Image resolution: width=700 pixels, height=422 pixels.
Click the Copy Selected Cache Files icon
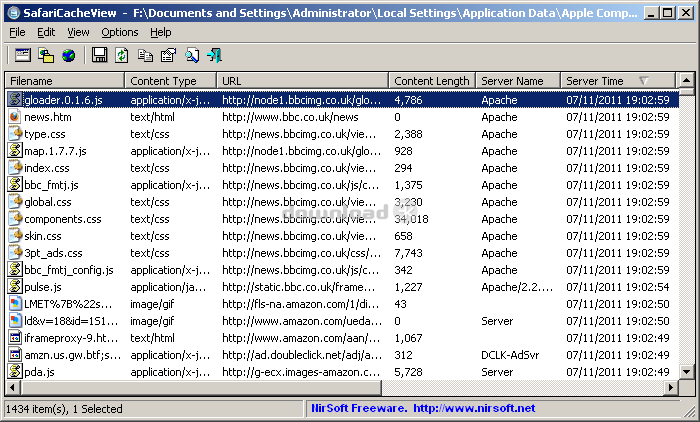[x=46, y=55]
